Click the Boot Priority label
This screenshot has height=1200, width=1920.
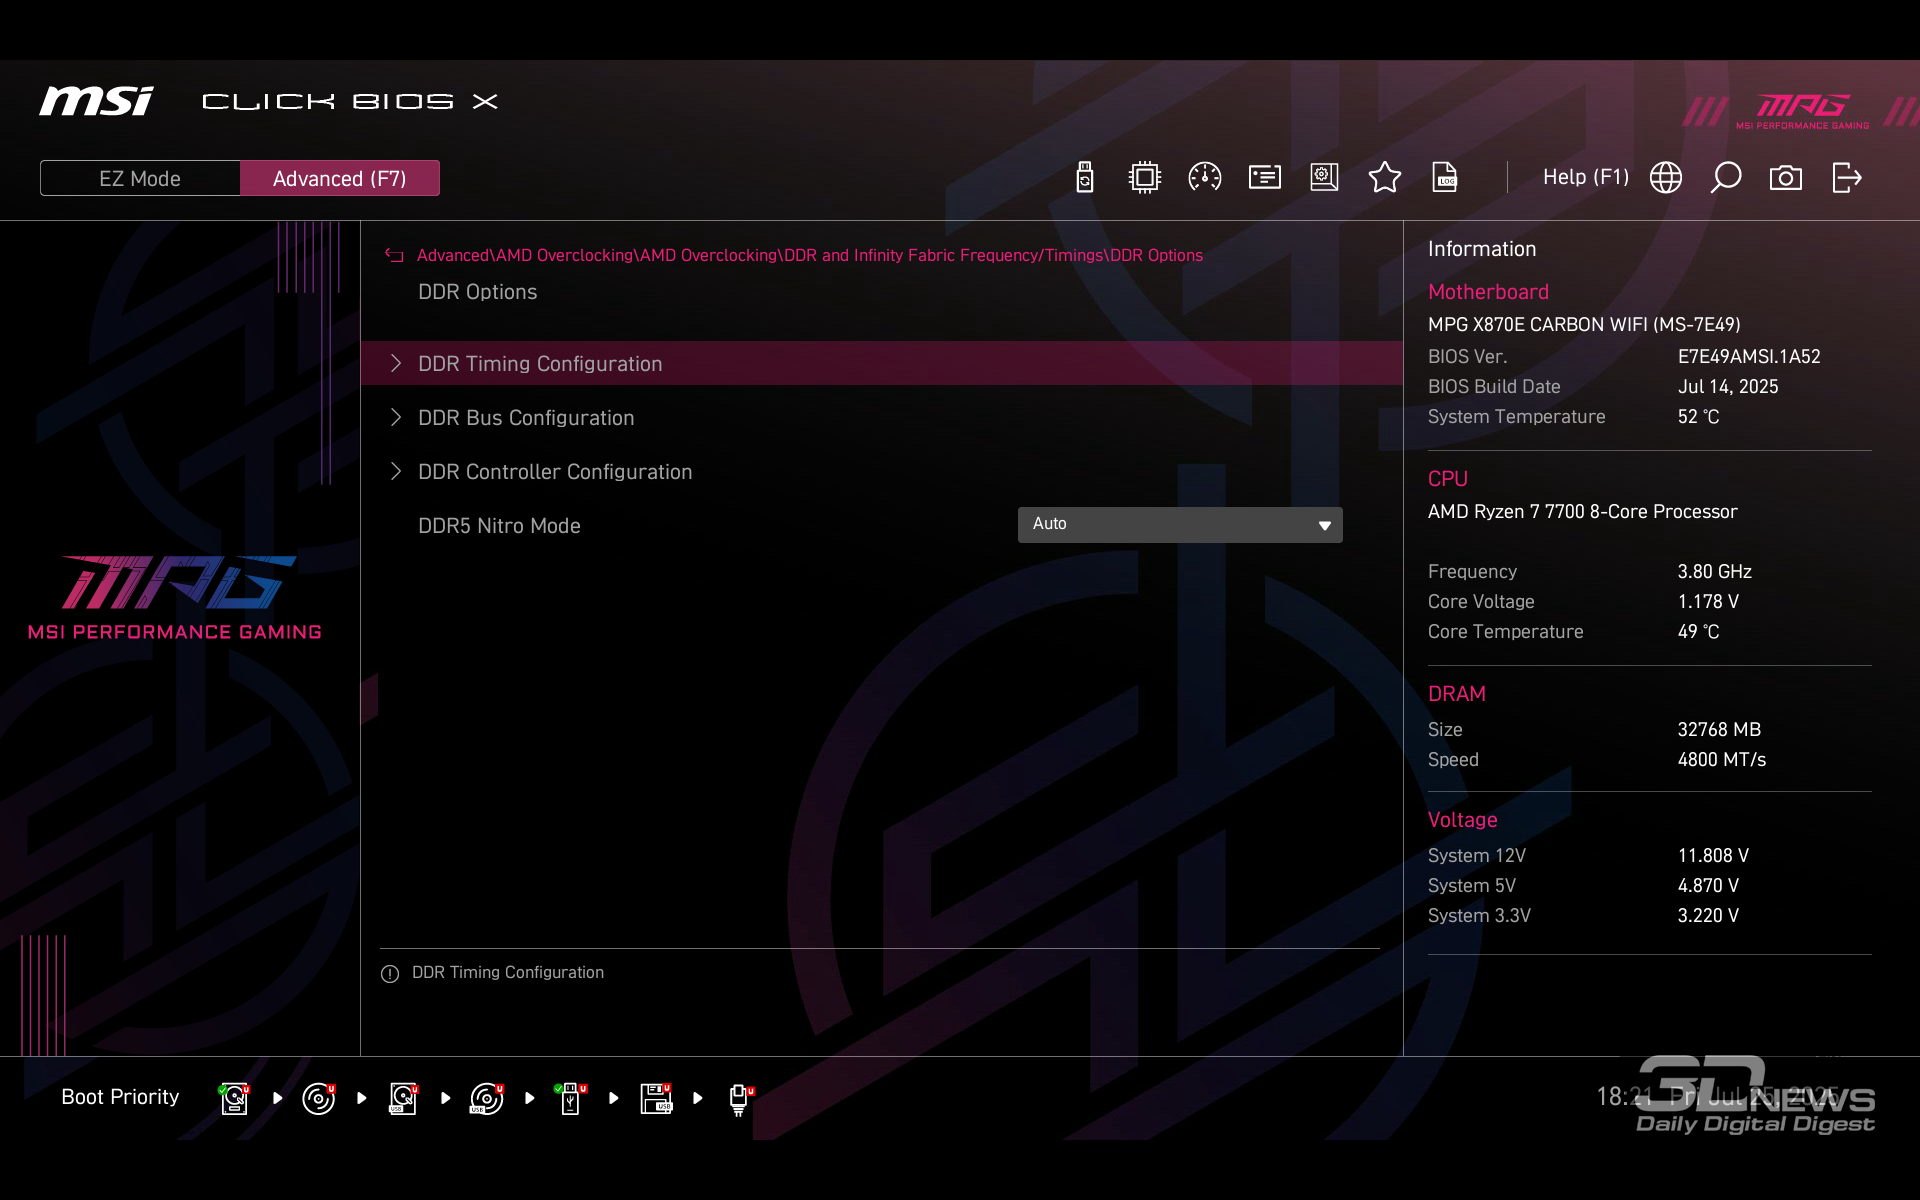120,1097
